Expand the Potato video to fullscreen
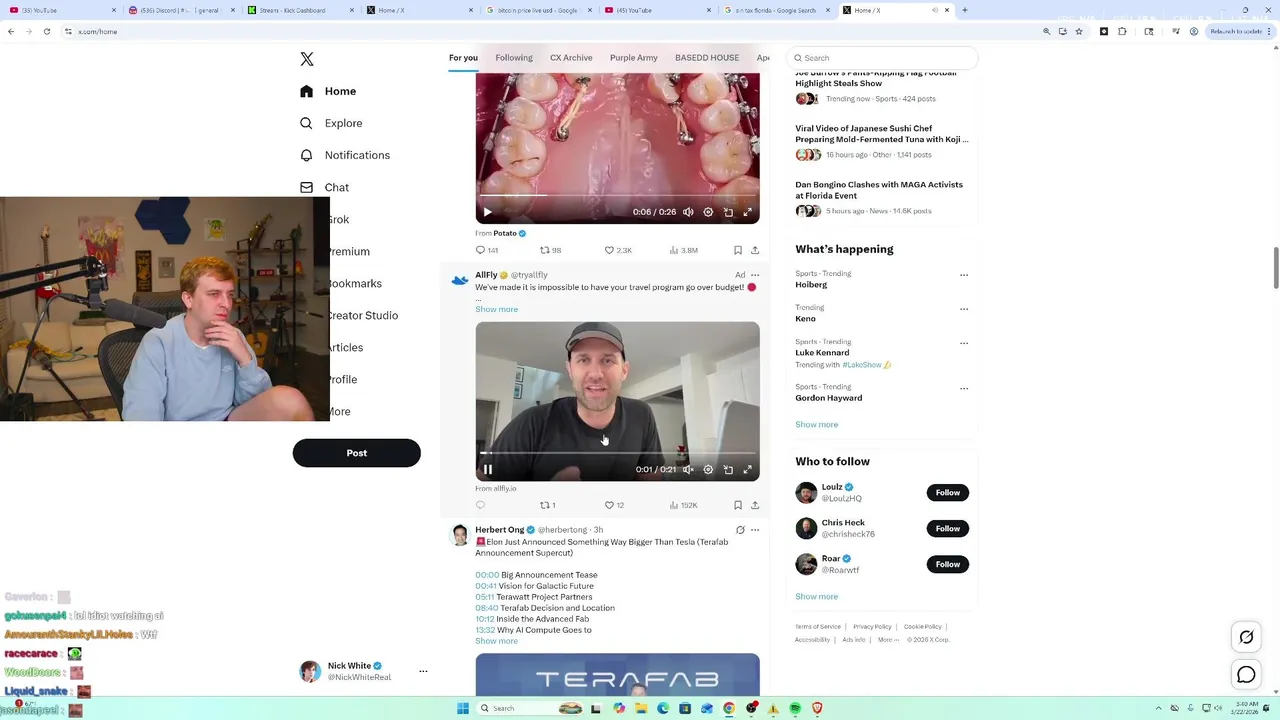 [747, 212]
